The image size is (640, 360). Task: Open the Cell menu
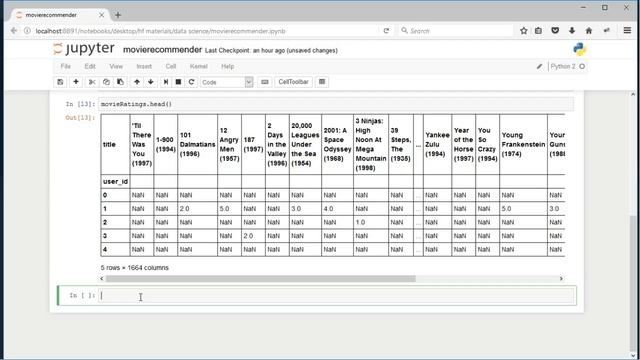[171, 66]
